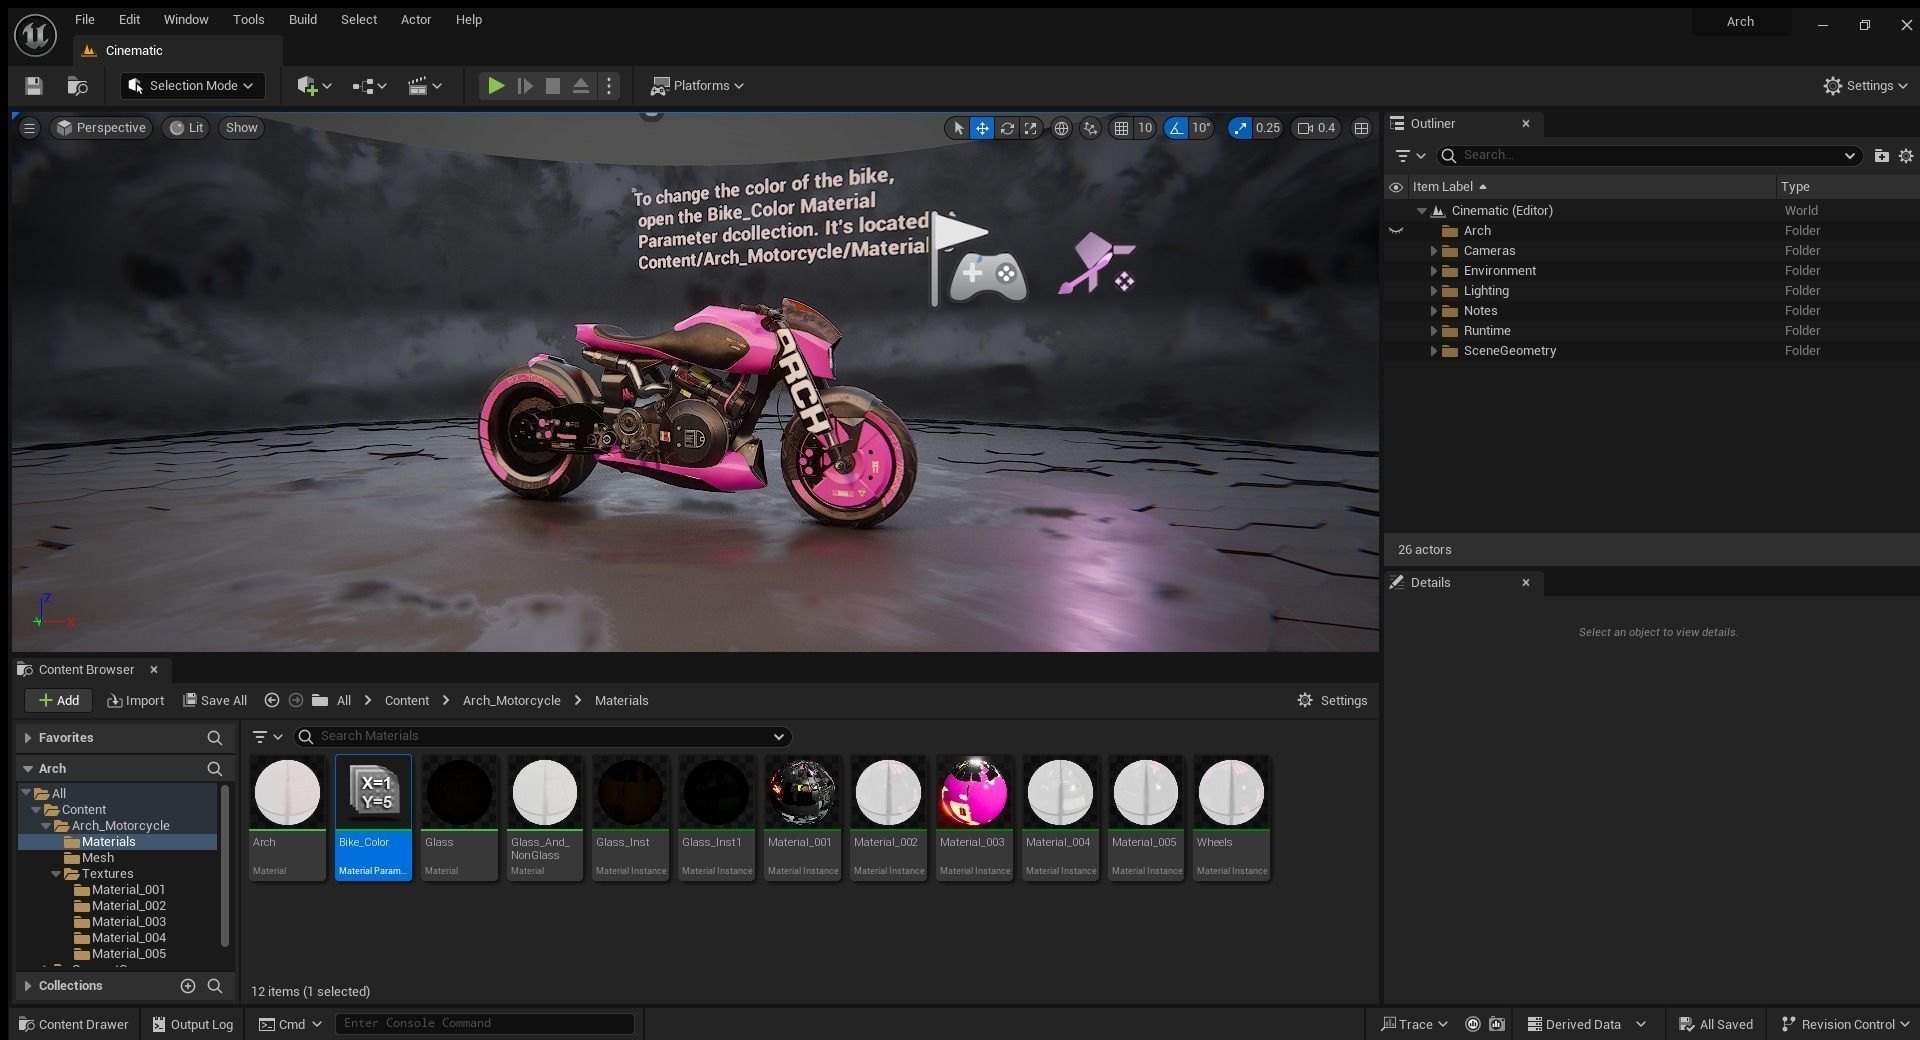Expand SceneGeometry folder in Outliner
The image size is (1920, 1040).
(1433, 351)
